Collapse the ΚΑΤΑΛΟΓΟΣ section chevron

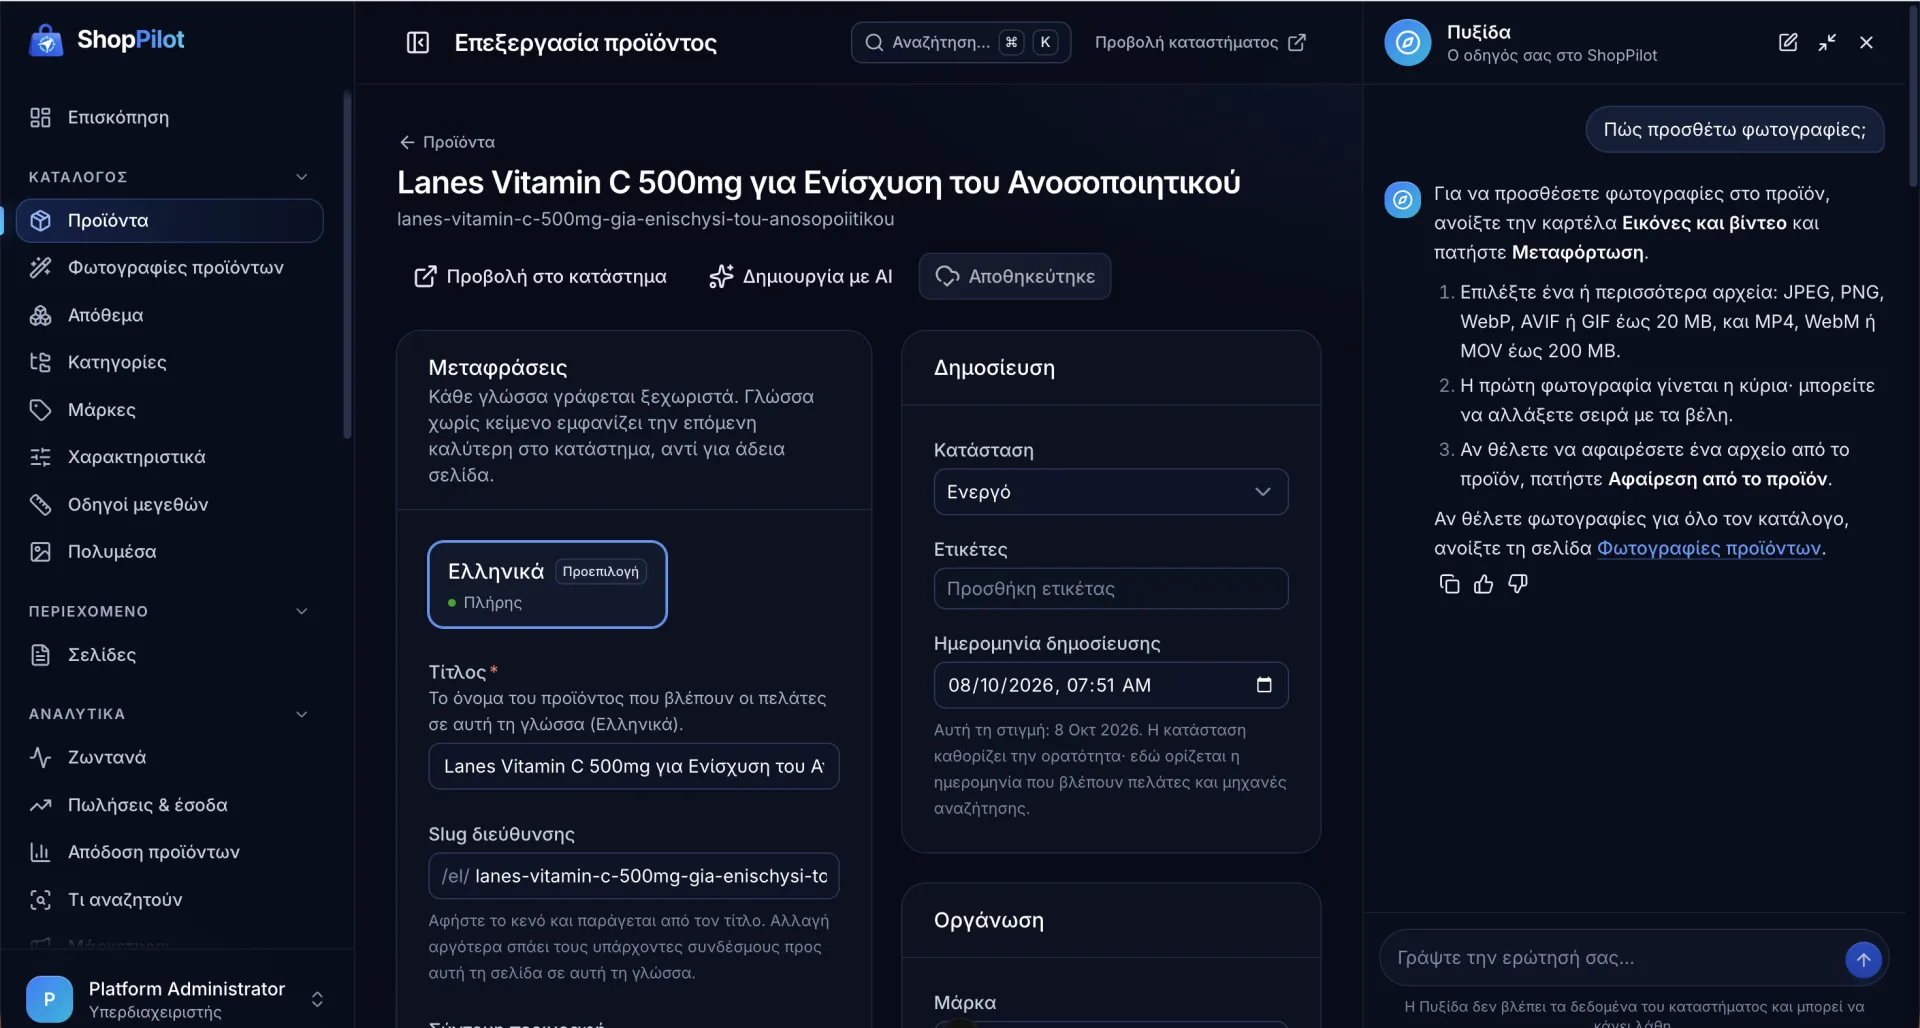click(x=301, y=177)
